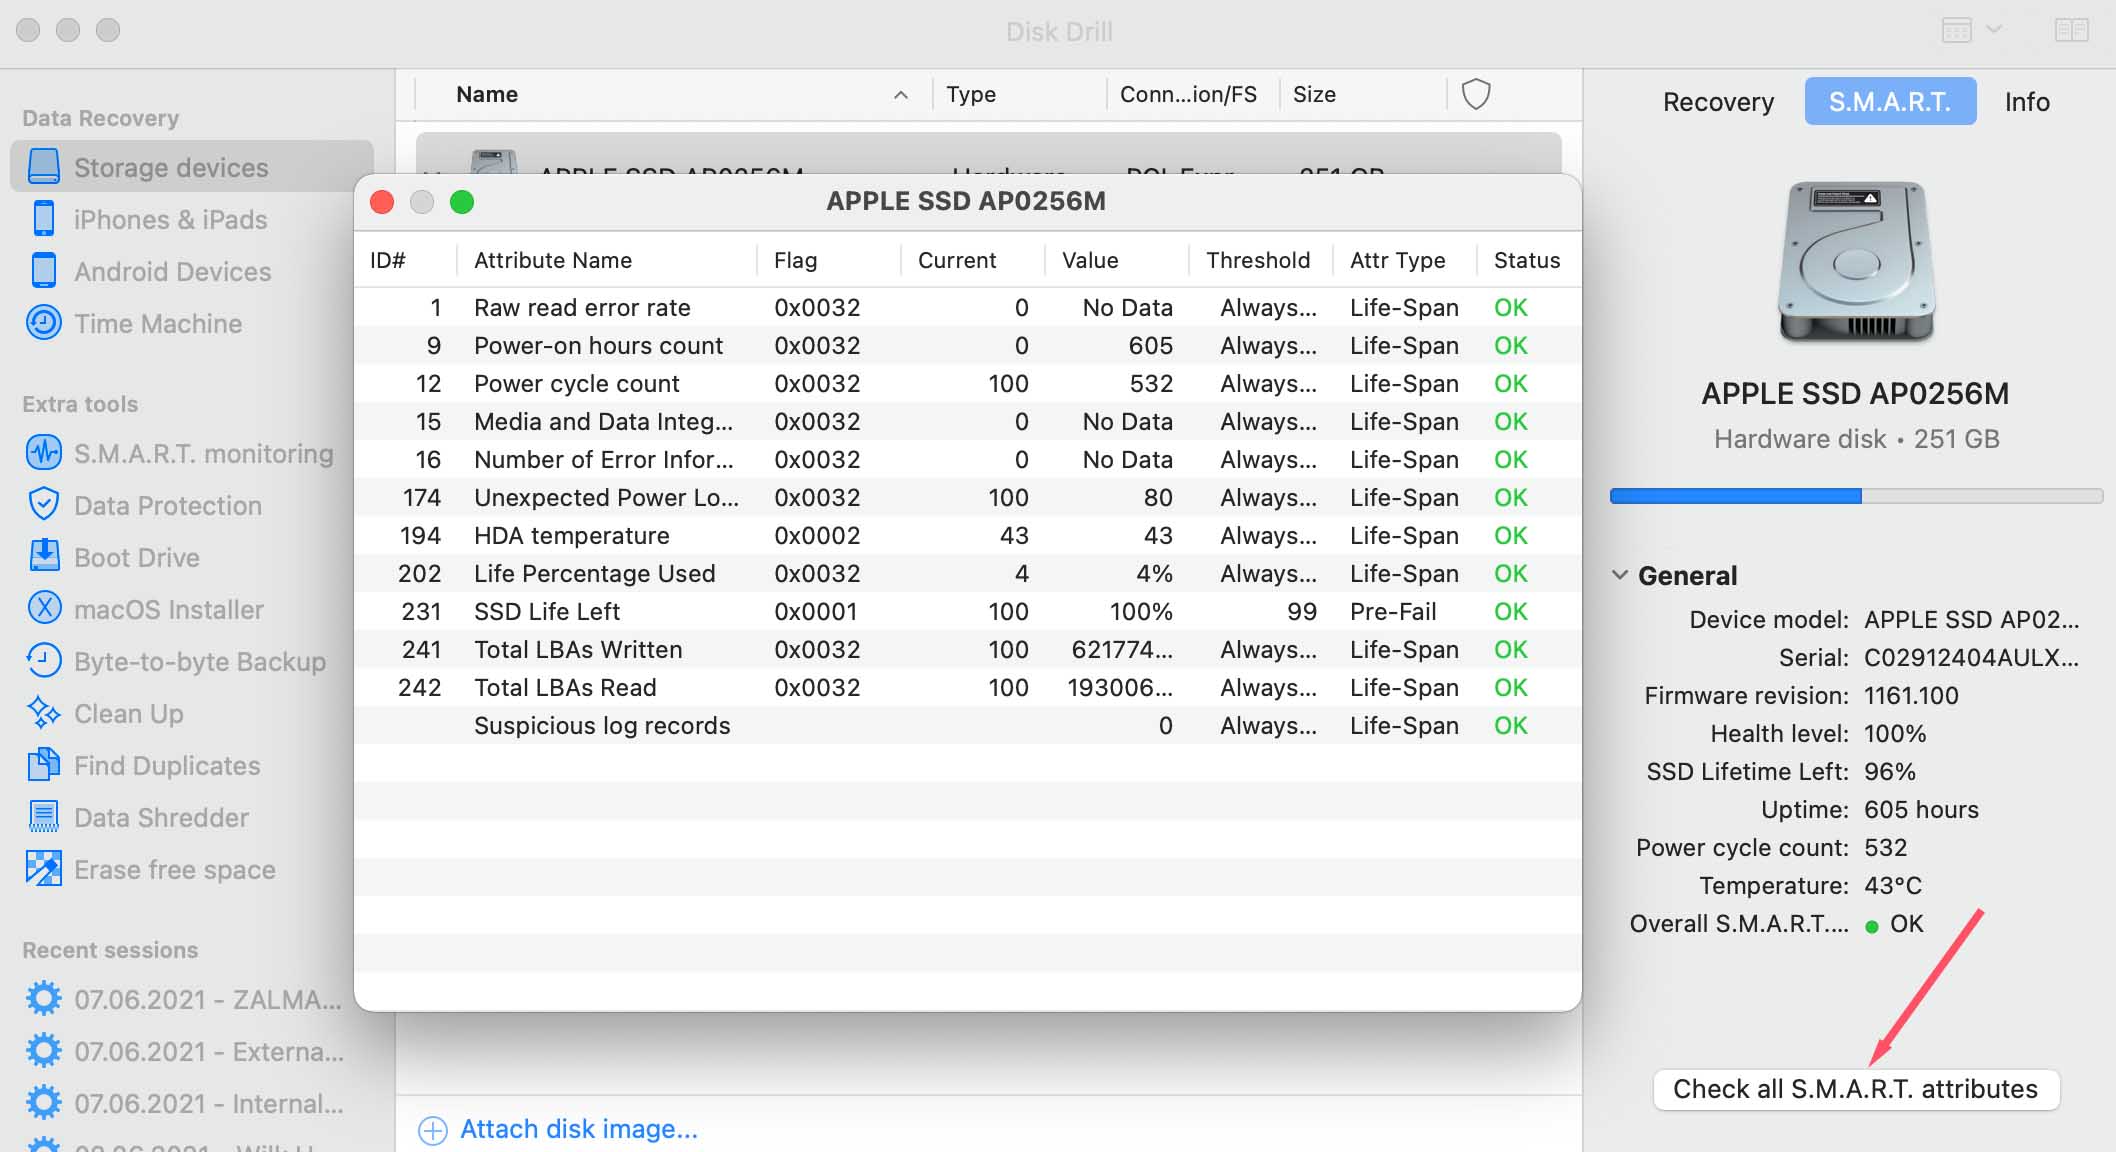Screen dimensions: 2116x1152
Task: Open recent session 07.06.2021 - Internal
Action: point(185,1103)
